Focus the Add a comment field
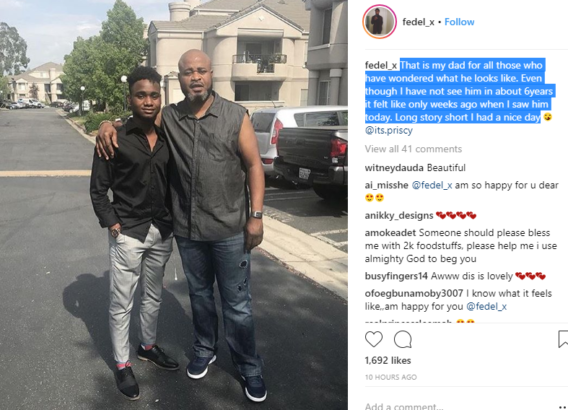This screenshot has height=410, width=568. (460, 406)
